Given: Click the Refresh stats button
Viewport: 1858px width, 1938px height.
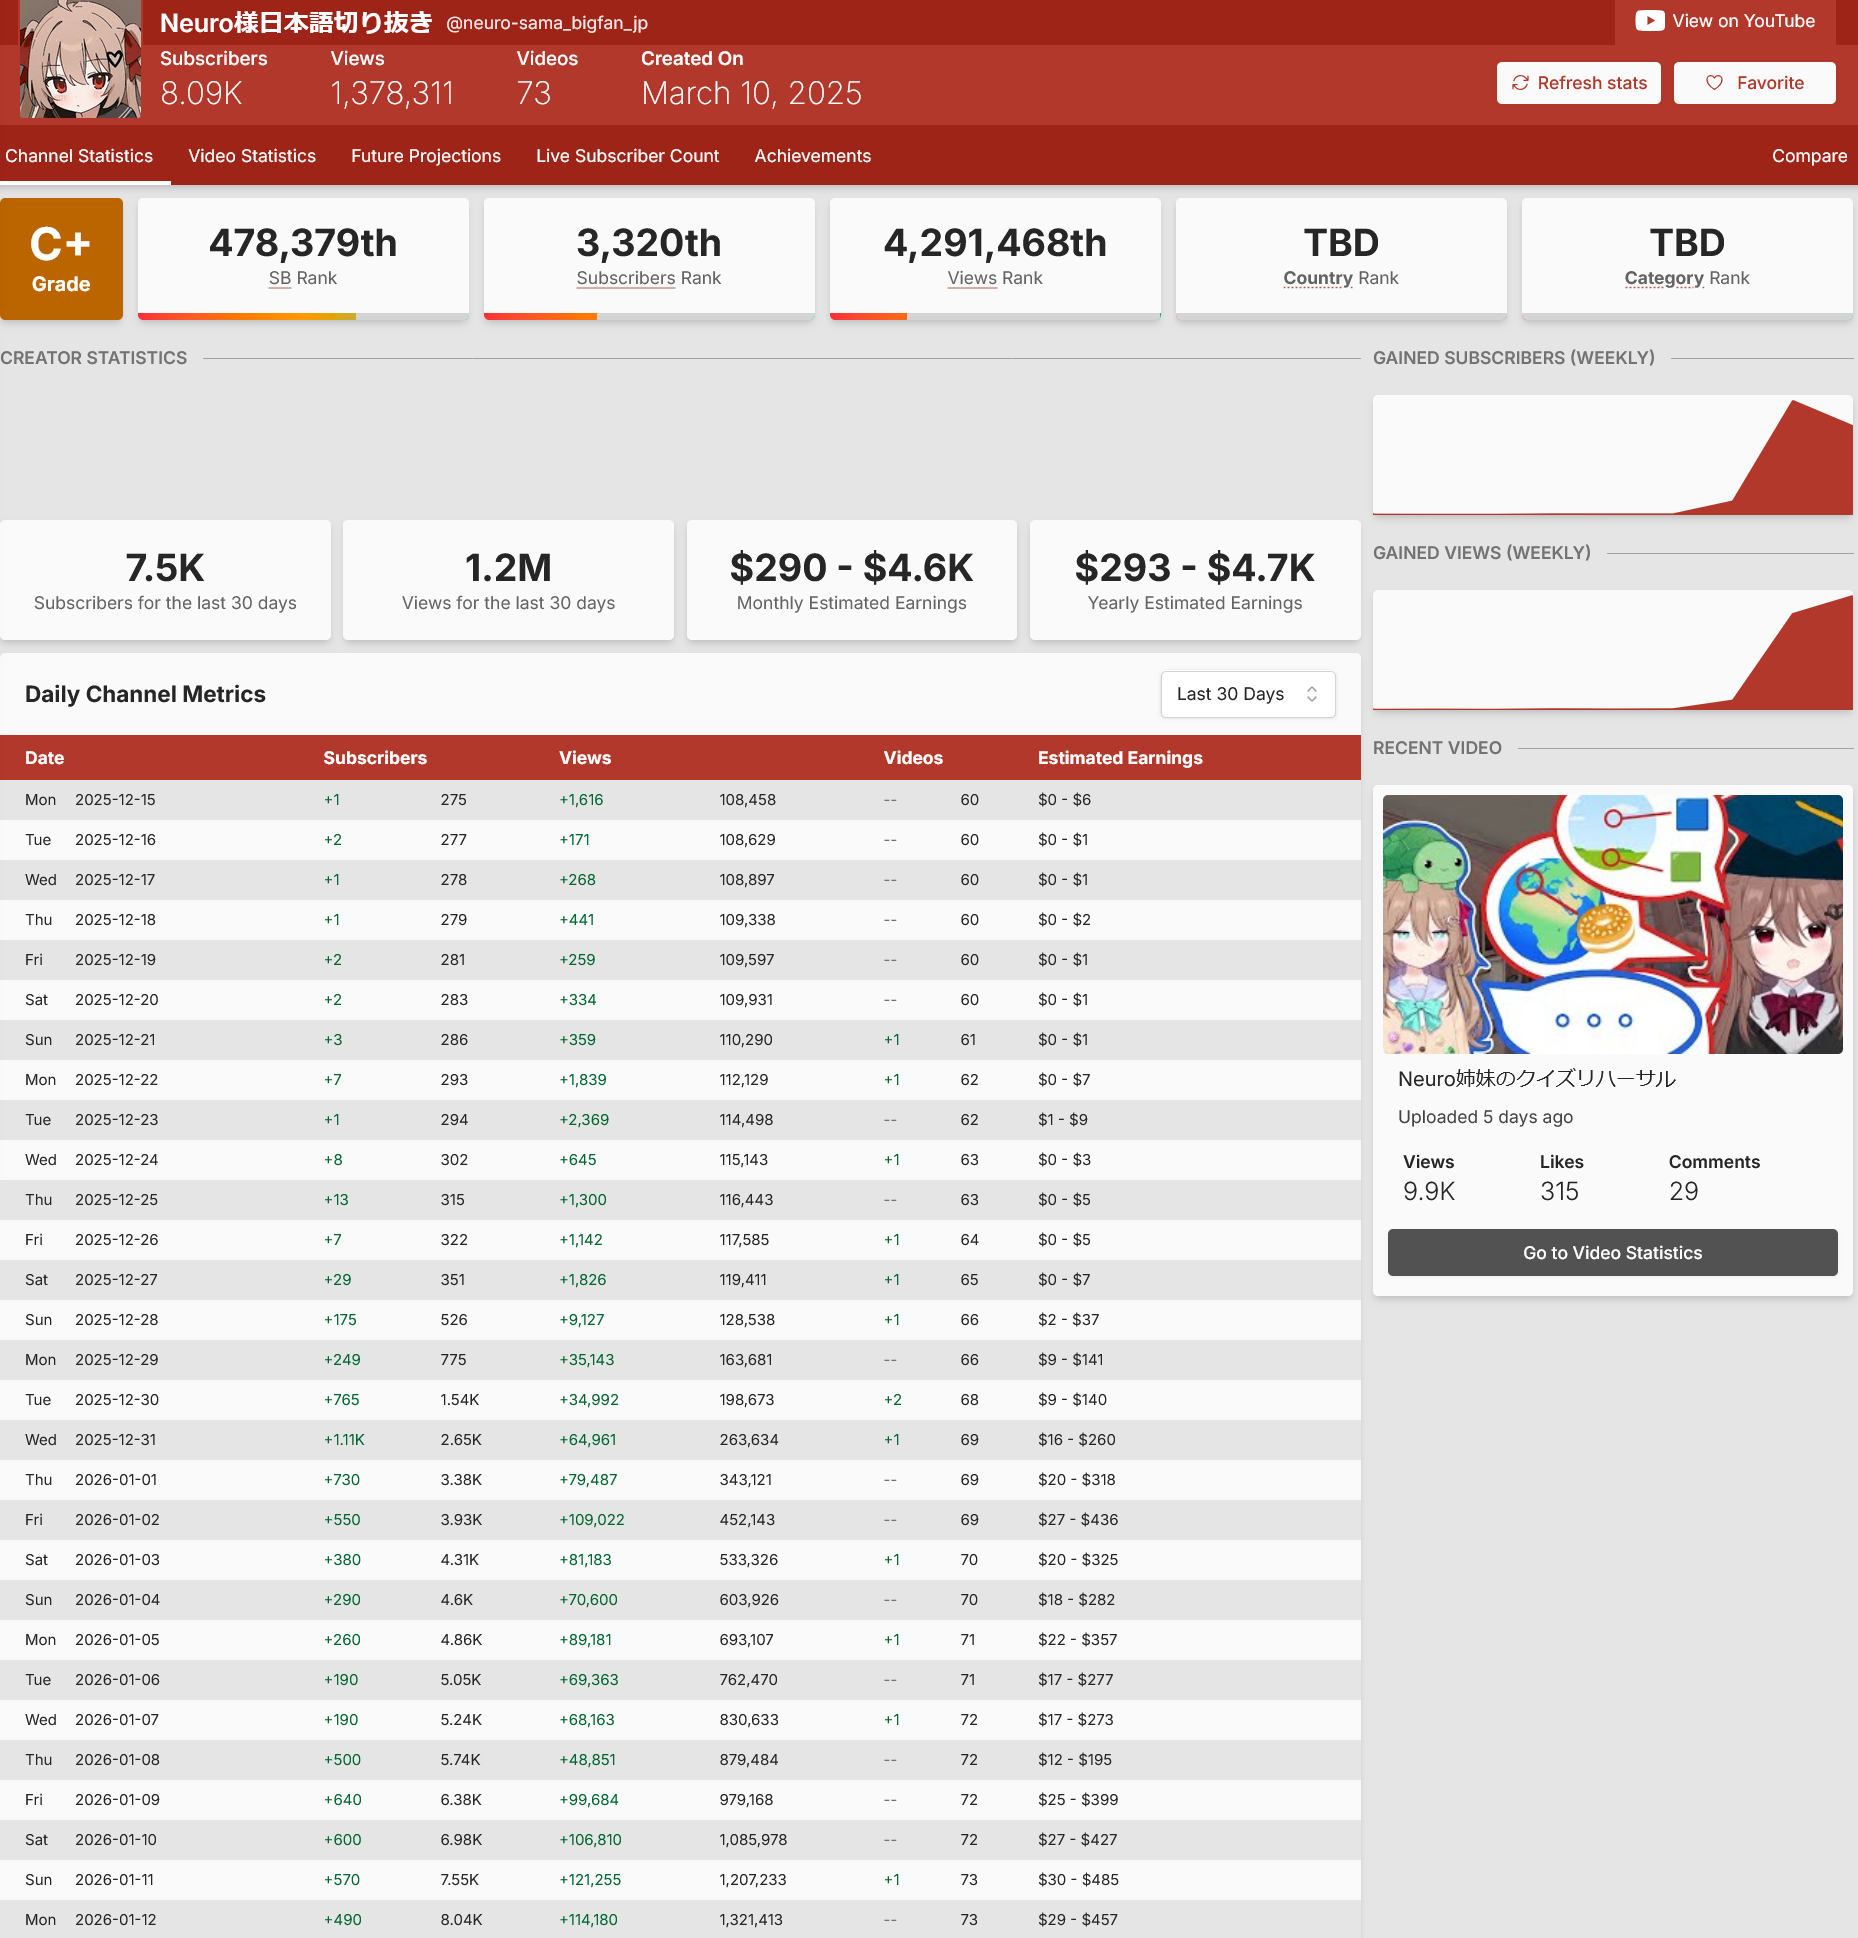Looking at the screenshot, I should point(1578,83).
